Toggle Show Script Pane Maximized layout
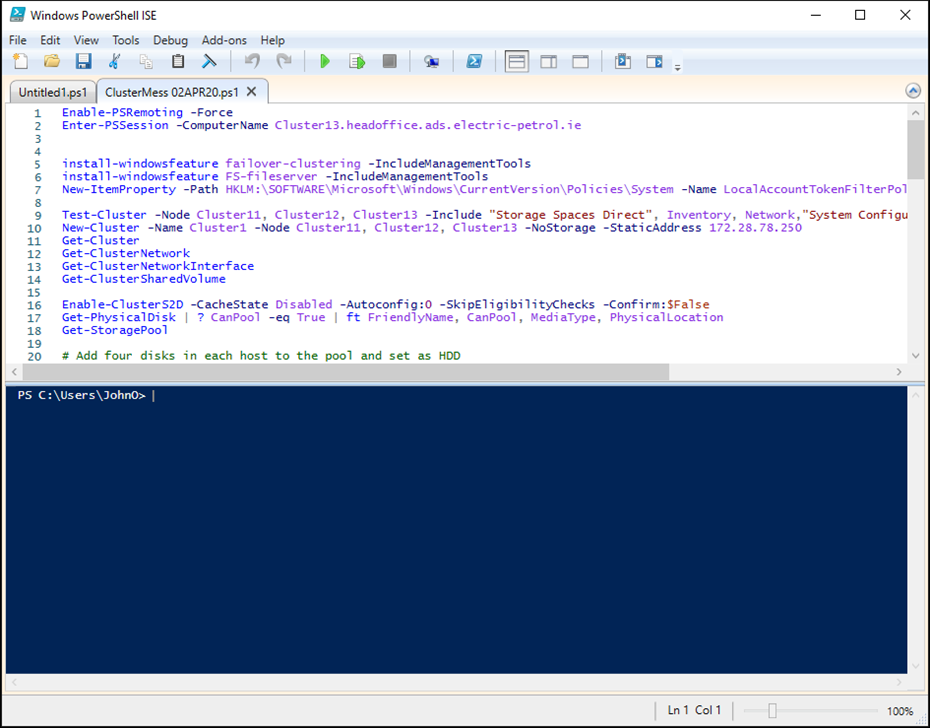The image size is (930, 728). click(580, 62)
